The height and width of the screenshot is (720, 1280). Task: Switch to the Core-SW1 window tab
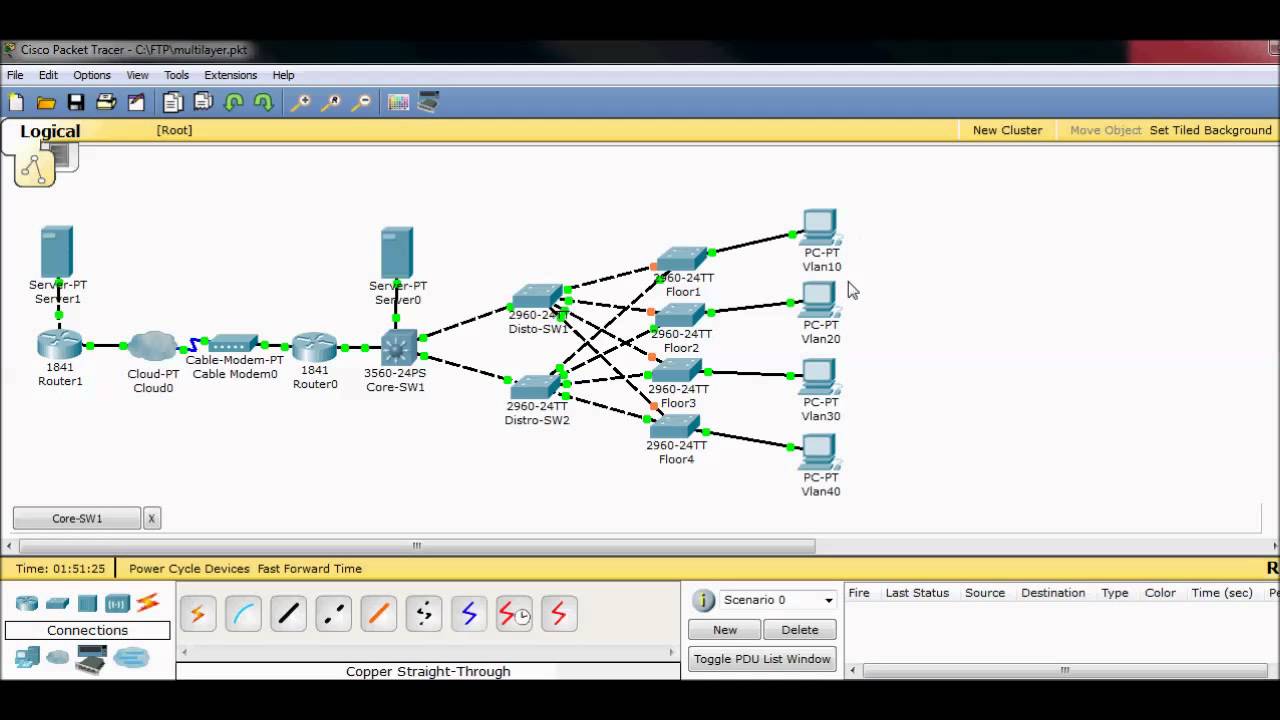[x=77, y=518]
